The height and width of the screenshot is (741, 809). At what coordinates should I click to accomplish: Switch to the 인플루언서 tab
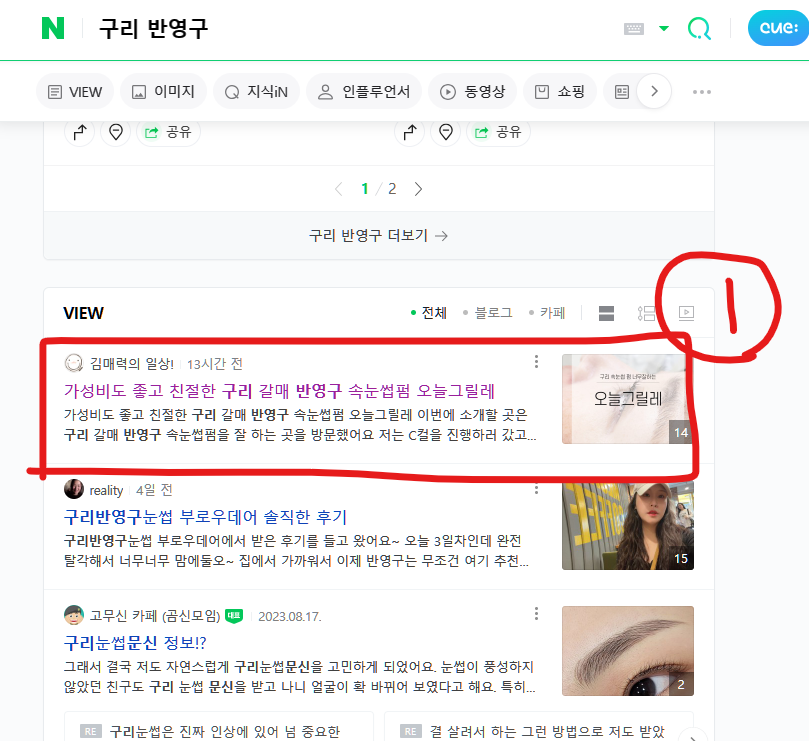click(364, 92)
